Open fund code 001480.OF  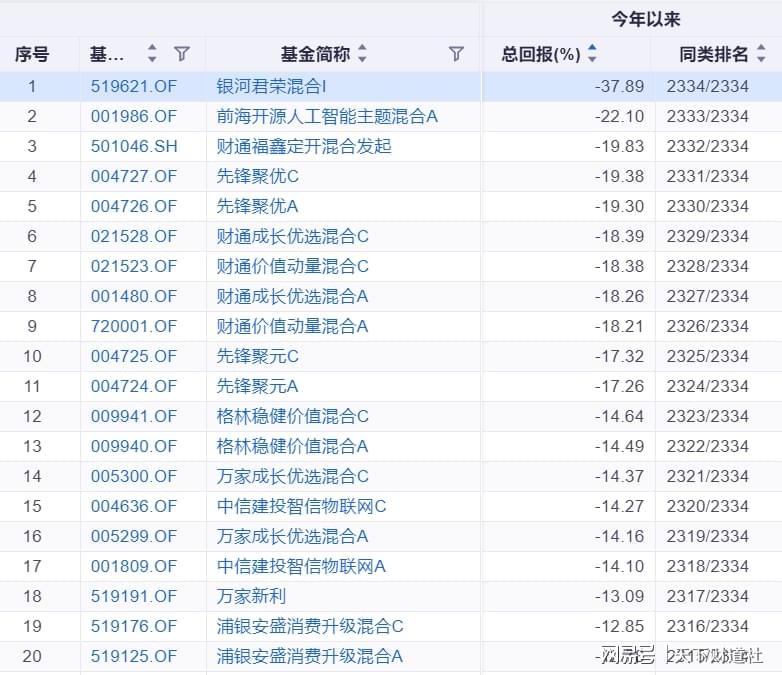[x=134, y=296]
